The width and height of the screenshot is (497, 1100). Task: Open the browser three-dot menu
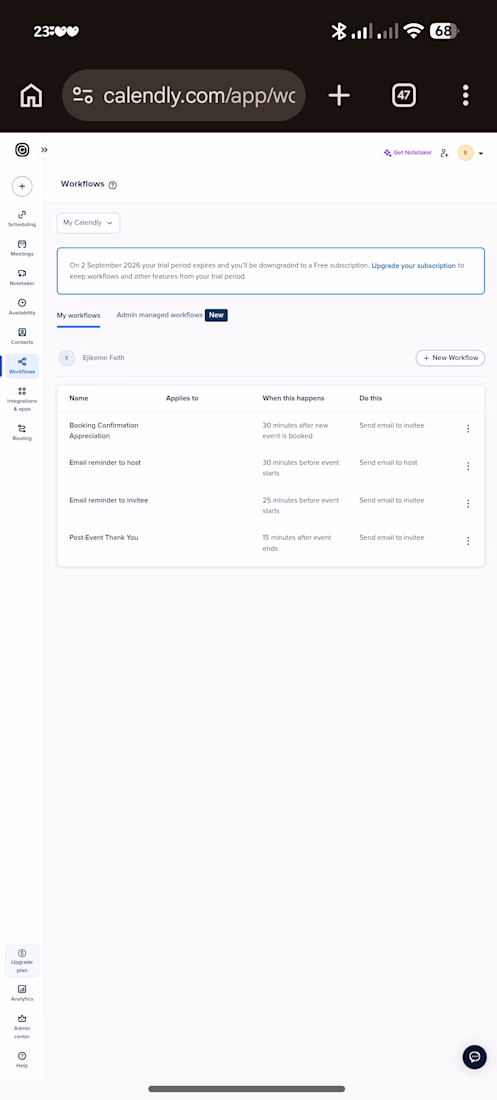pos(465,95)
